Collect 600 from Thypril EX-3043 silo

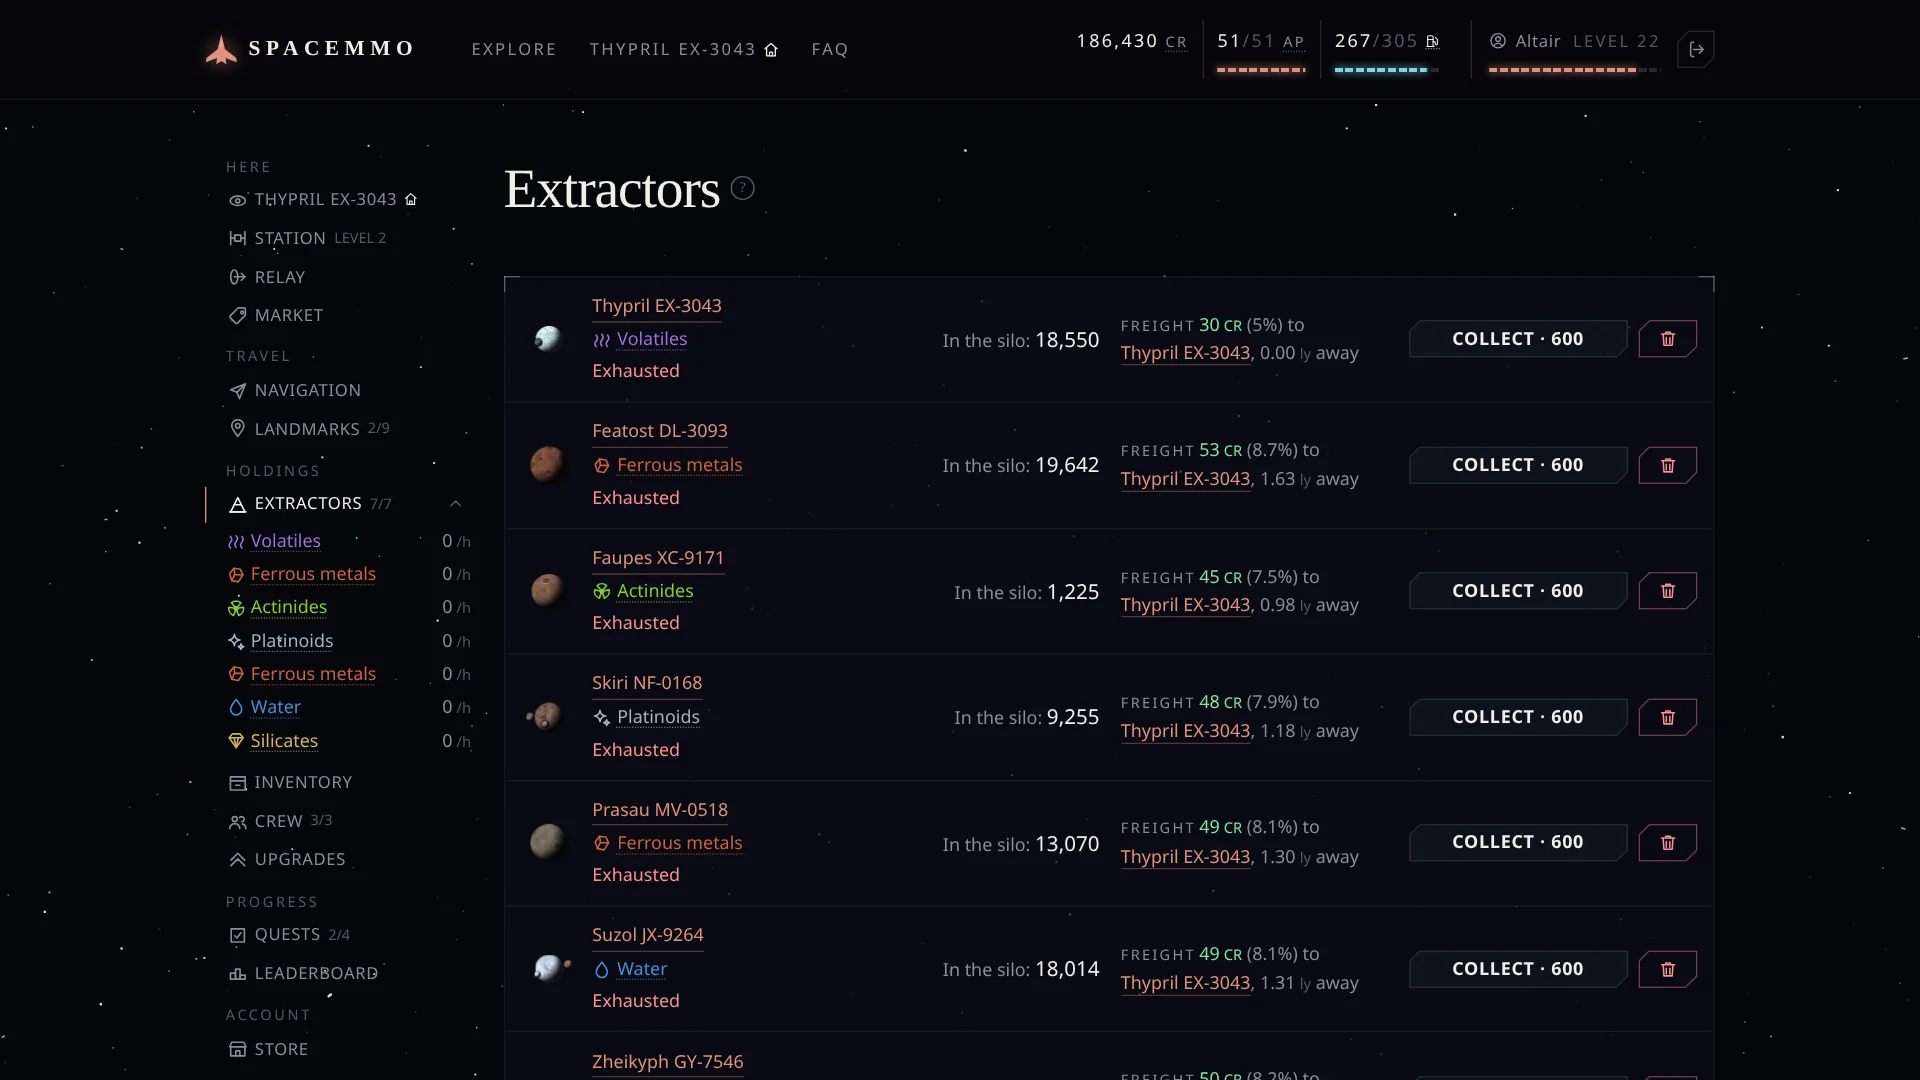(1518, 339)
